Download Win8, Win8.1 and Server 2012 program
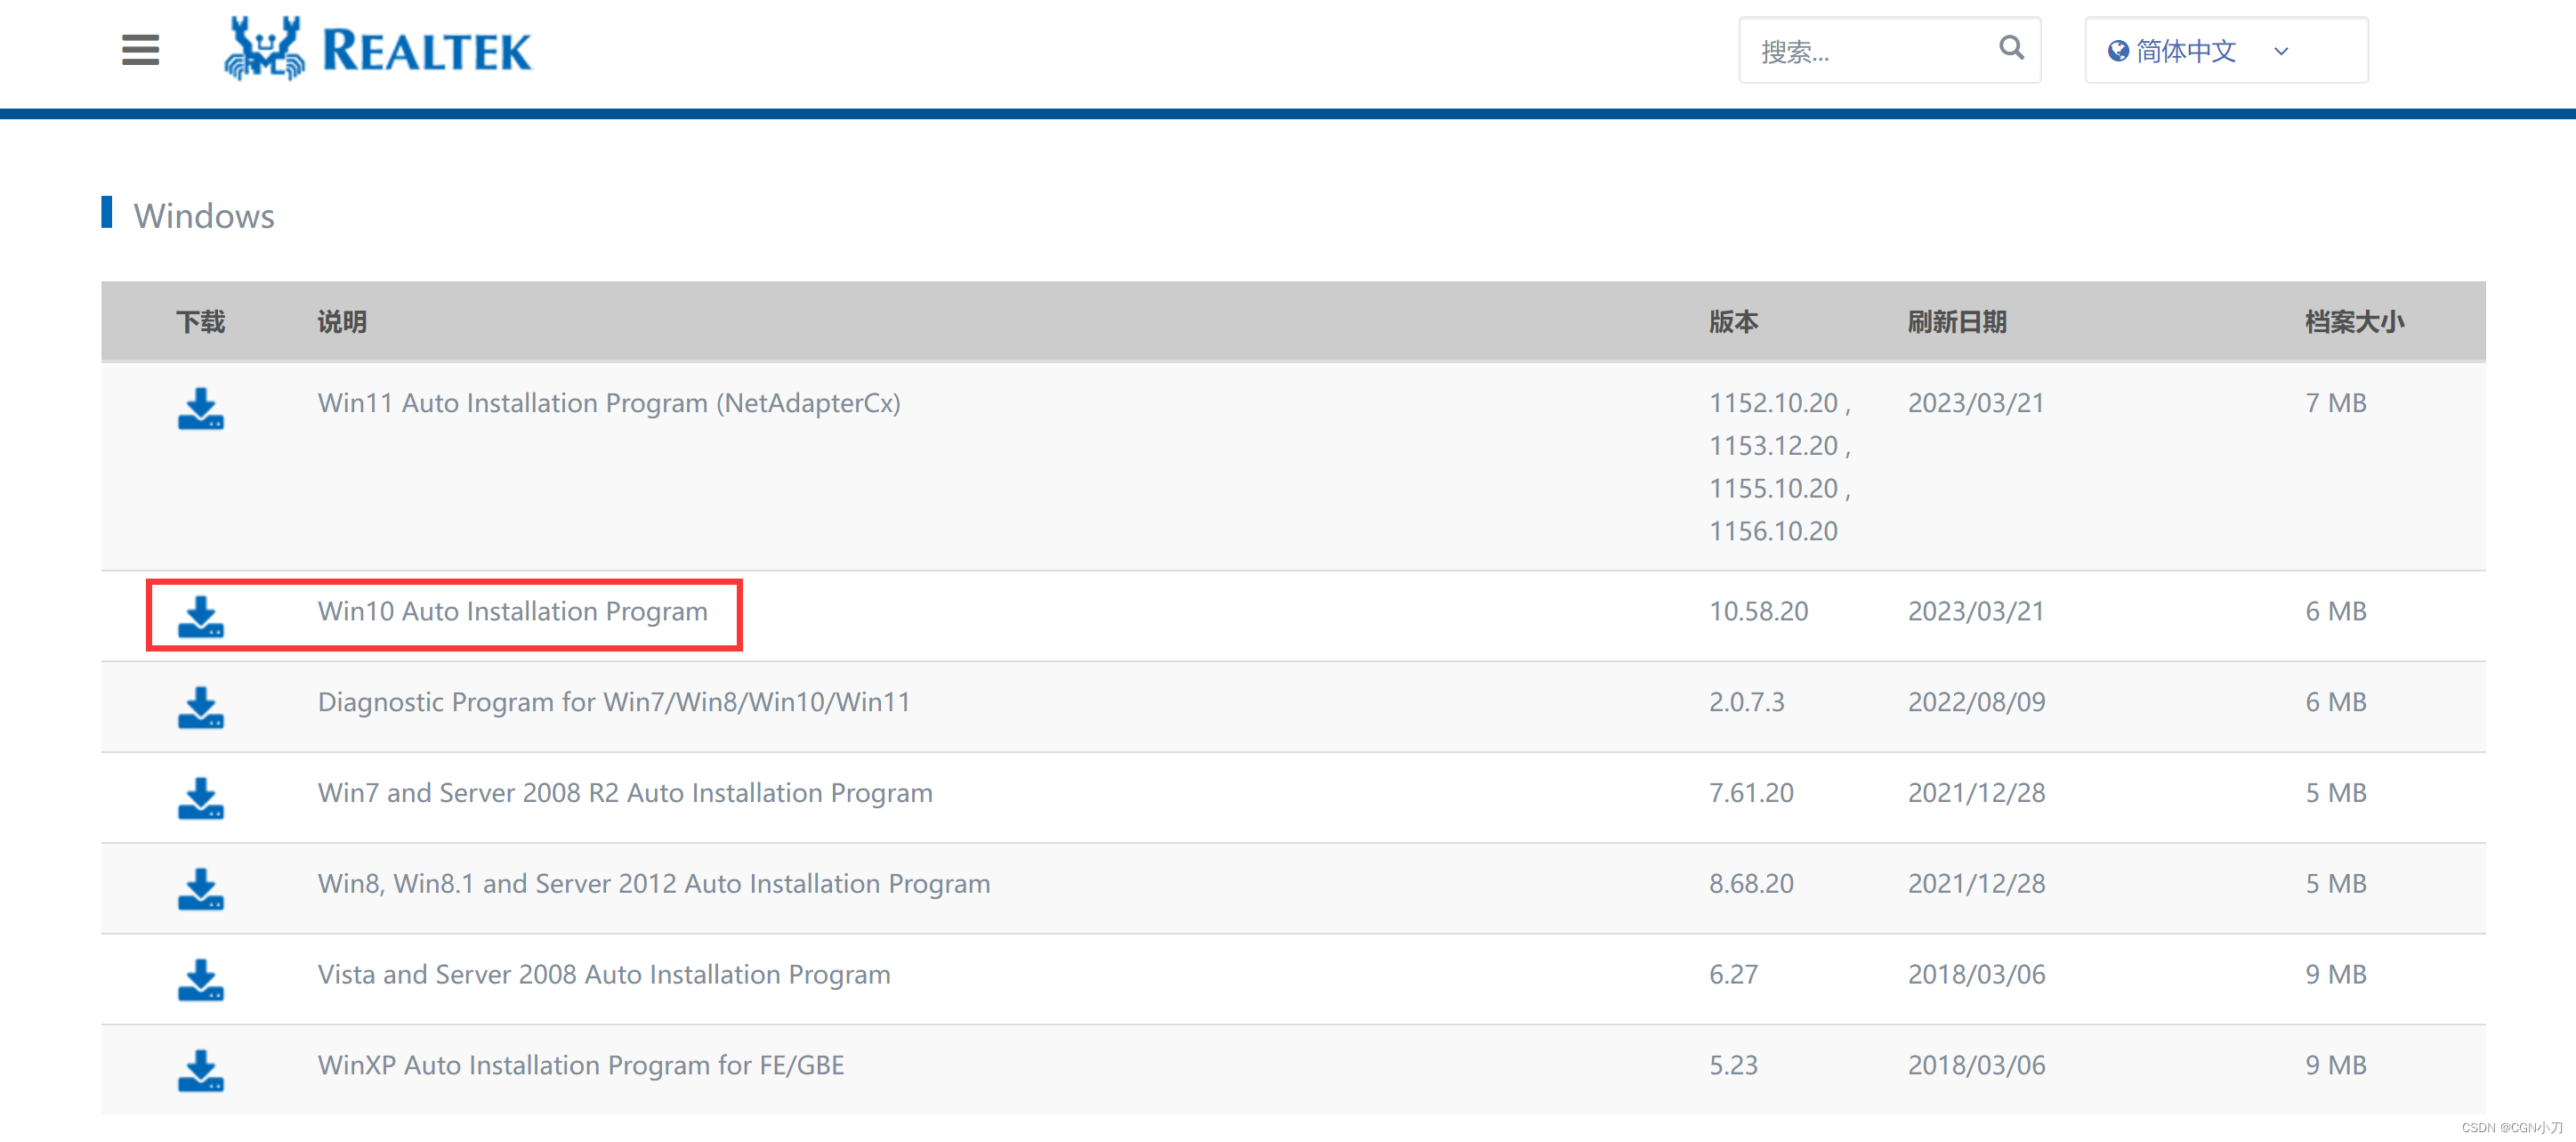This screenshot has height=1142, width=2576. tap(200, 889)
